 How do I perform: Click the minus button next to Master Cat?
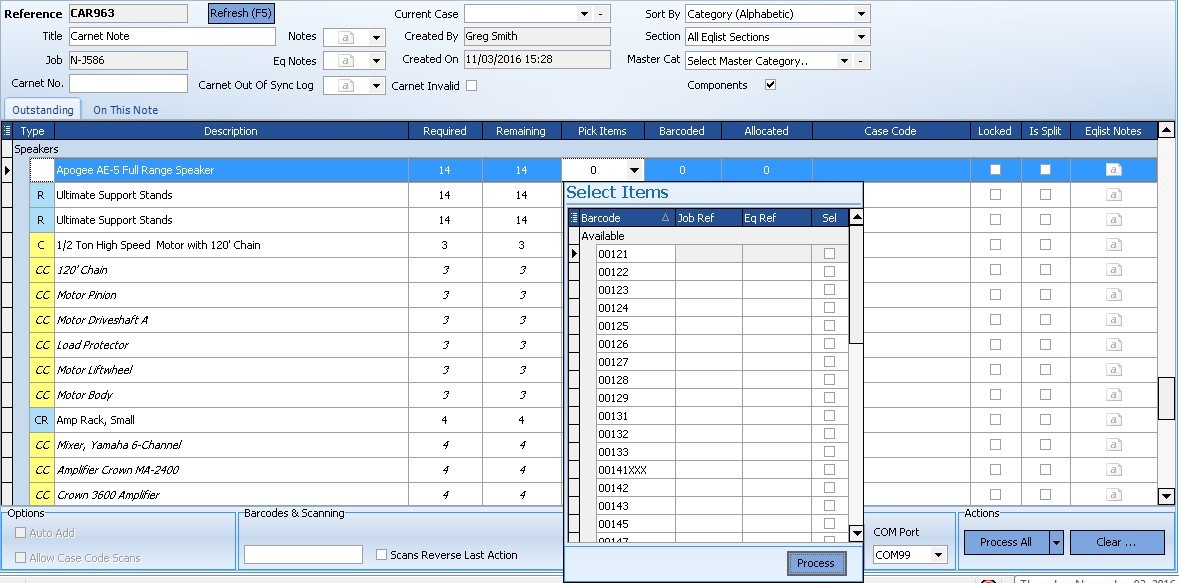pyautogui.click(x=861, y=61)
